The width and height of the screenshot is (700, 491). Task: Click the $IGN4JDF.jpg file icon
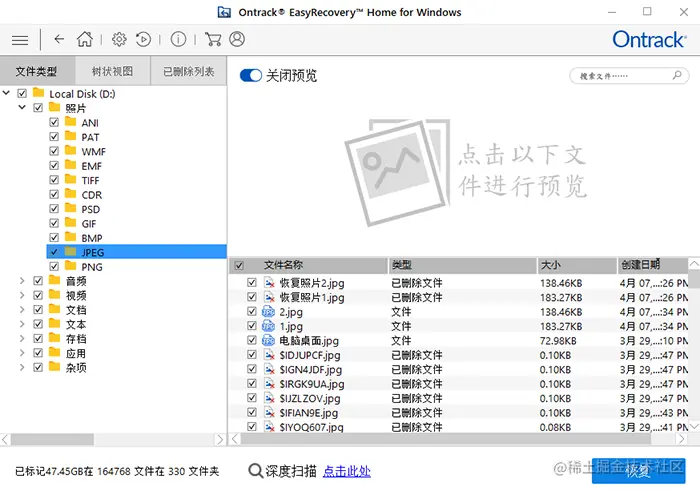click(269, 370)
